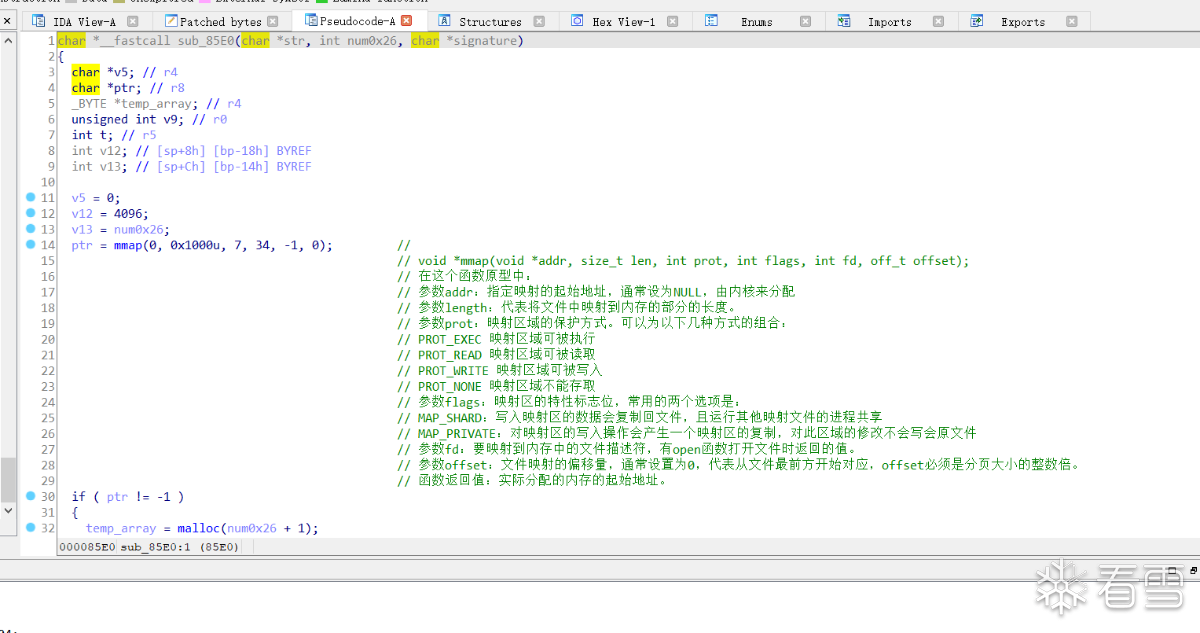Click the Imports tab icon

(x=845, y=21)
